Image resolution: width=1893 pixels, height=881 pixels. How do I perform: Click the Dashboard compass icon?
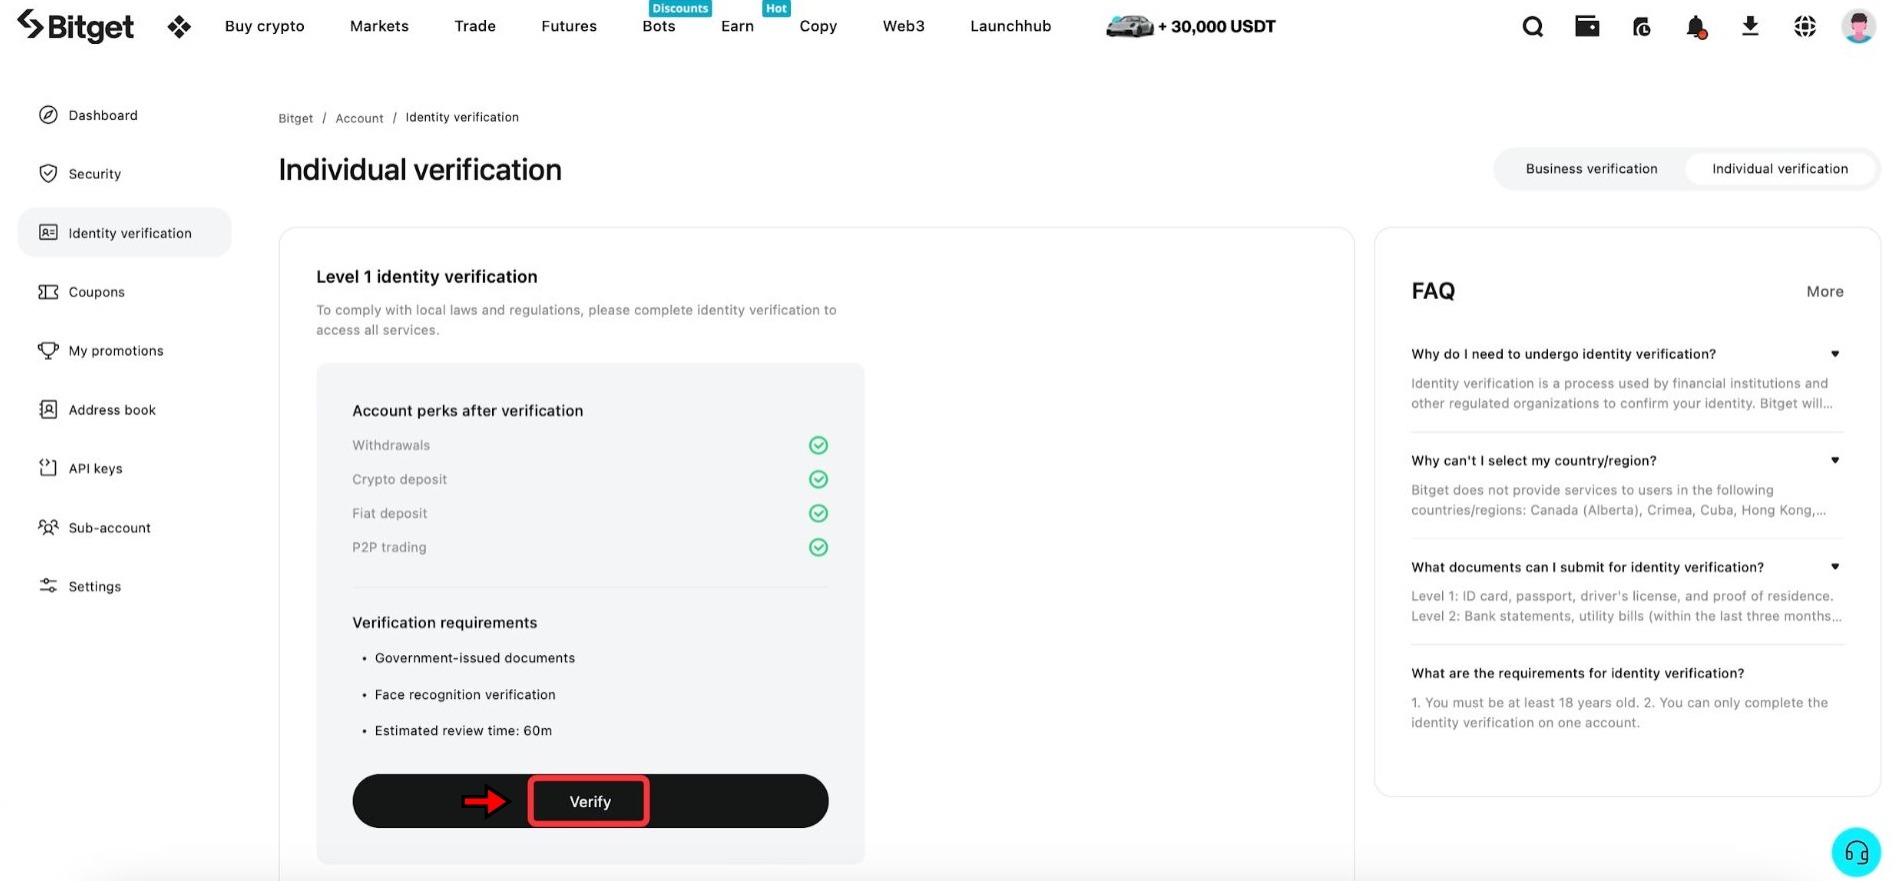tap(48, 115)
